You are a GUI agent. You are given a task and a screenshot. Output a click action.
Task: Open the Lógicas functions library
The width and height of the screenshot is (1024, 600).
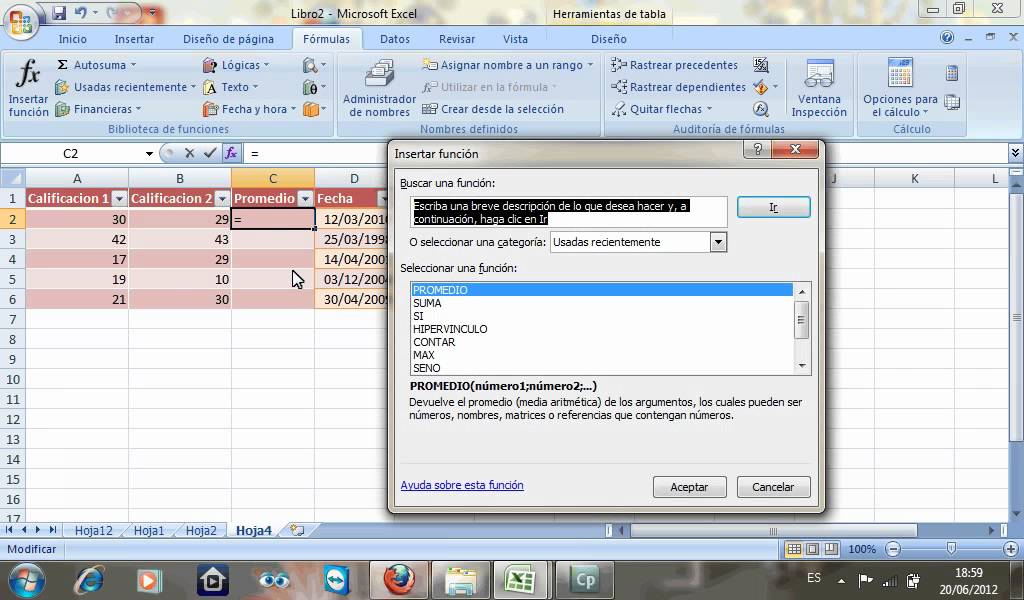coord(236,65)
